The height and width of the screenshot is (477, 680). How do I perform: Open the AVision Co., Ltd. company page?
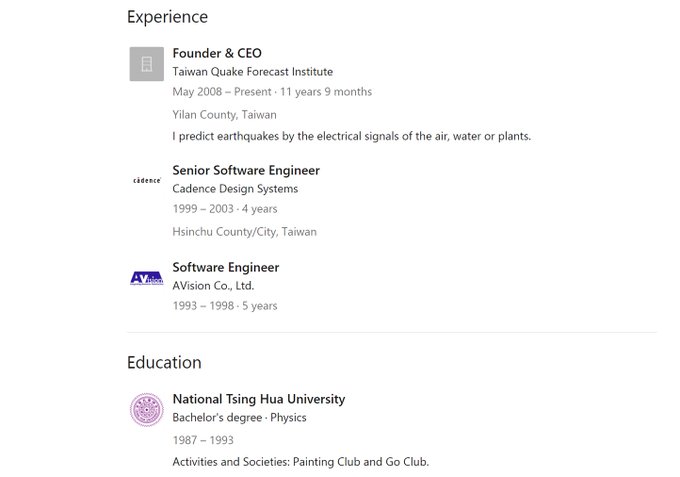click(x=213, y=286)
